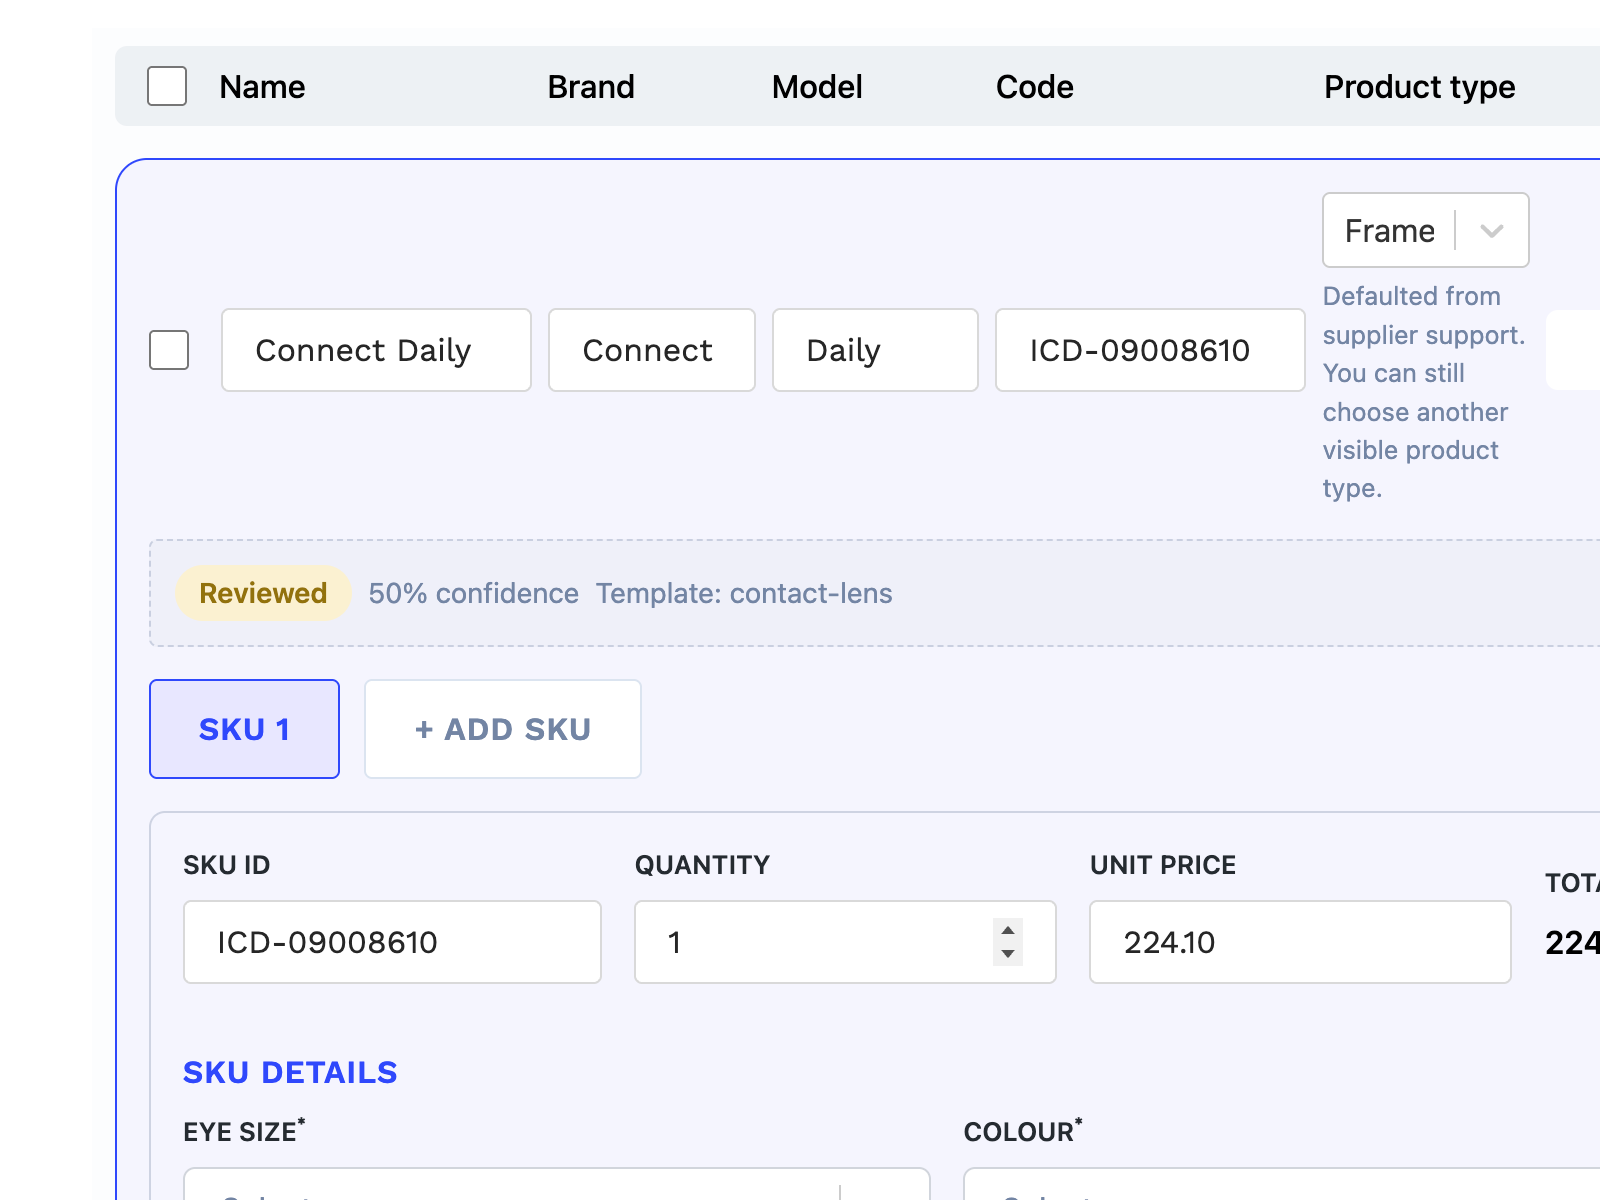Edit the Daily model field

coord(875,350)
